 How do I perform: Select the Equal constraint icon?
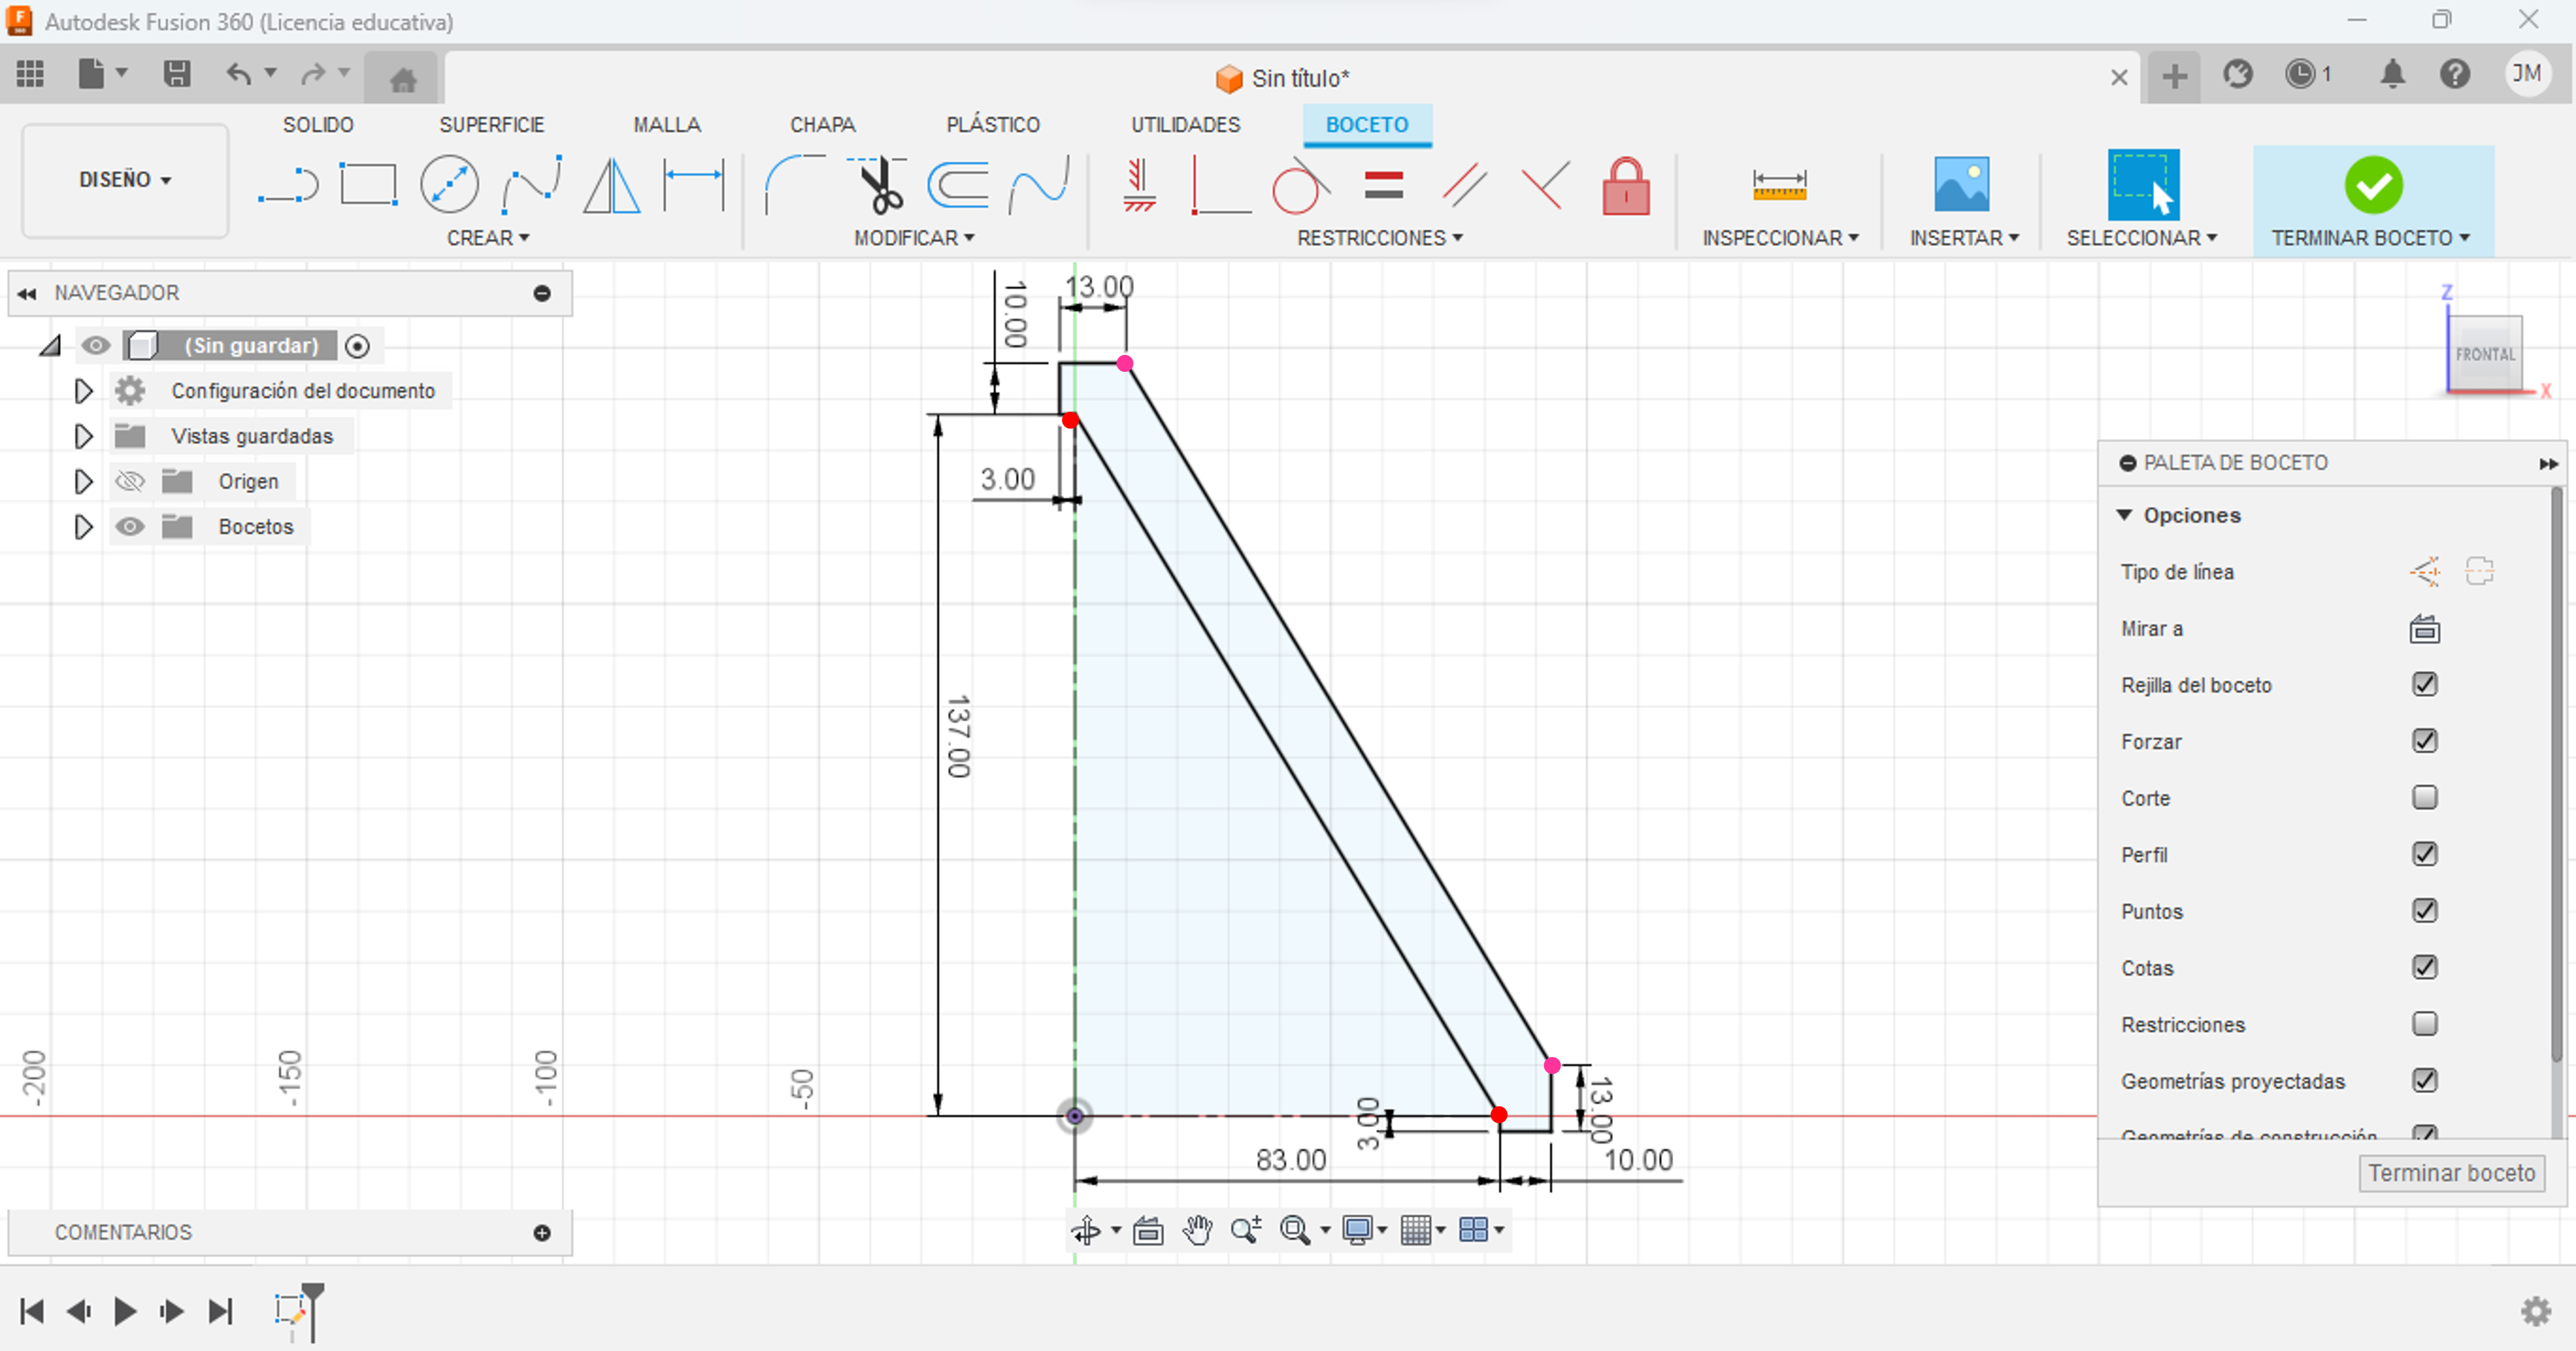[x=1383, y=185]
